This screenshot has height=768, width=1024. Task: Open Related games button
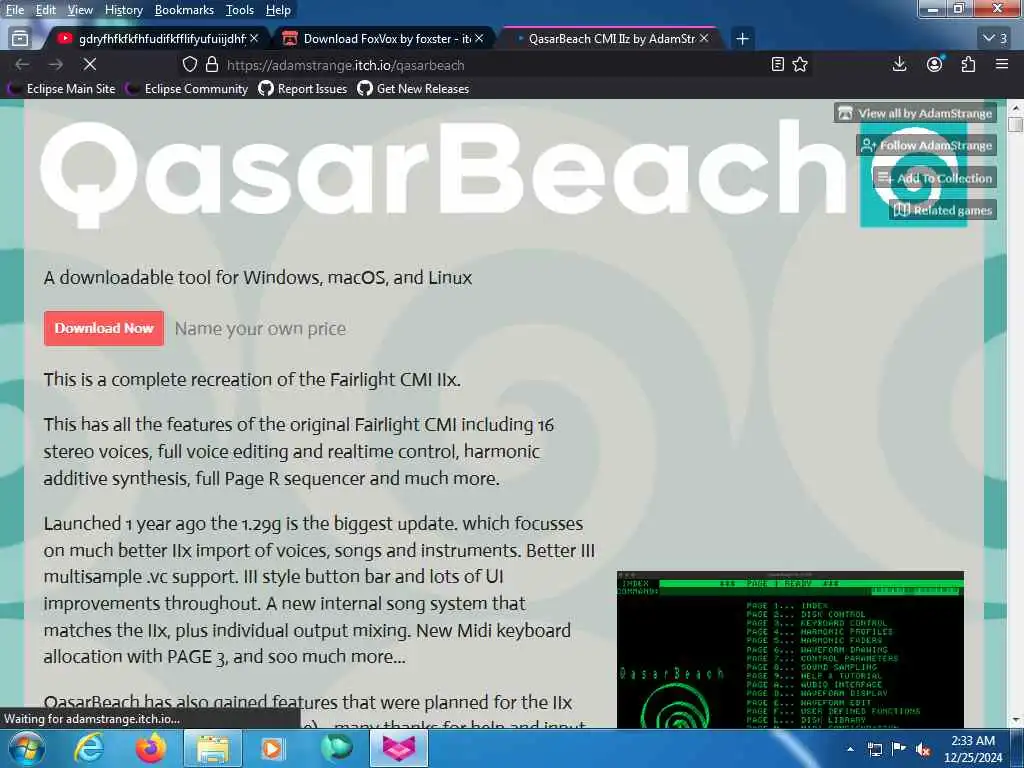[x=943, y=210]
